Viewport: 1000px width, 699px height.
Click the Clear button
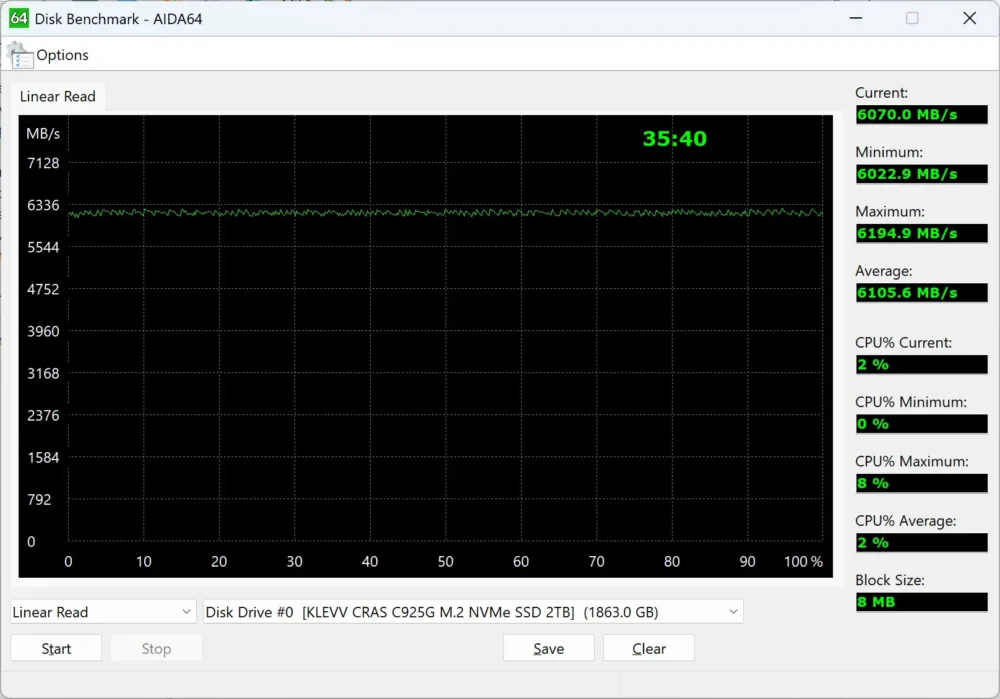tap(649, 648)
